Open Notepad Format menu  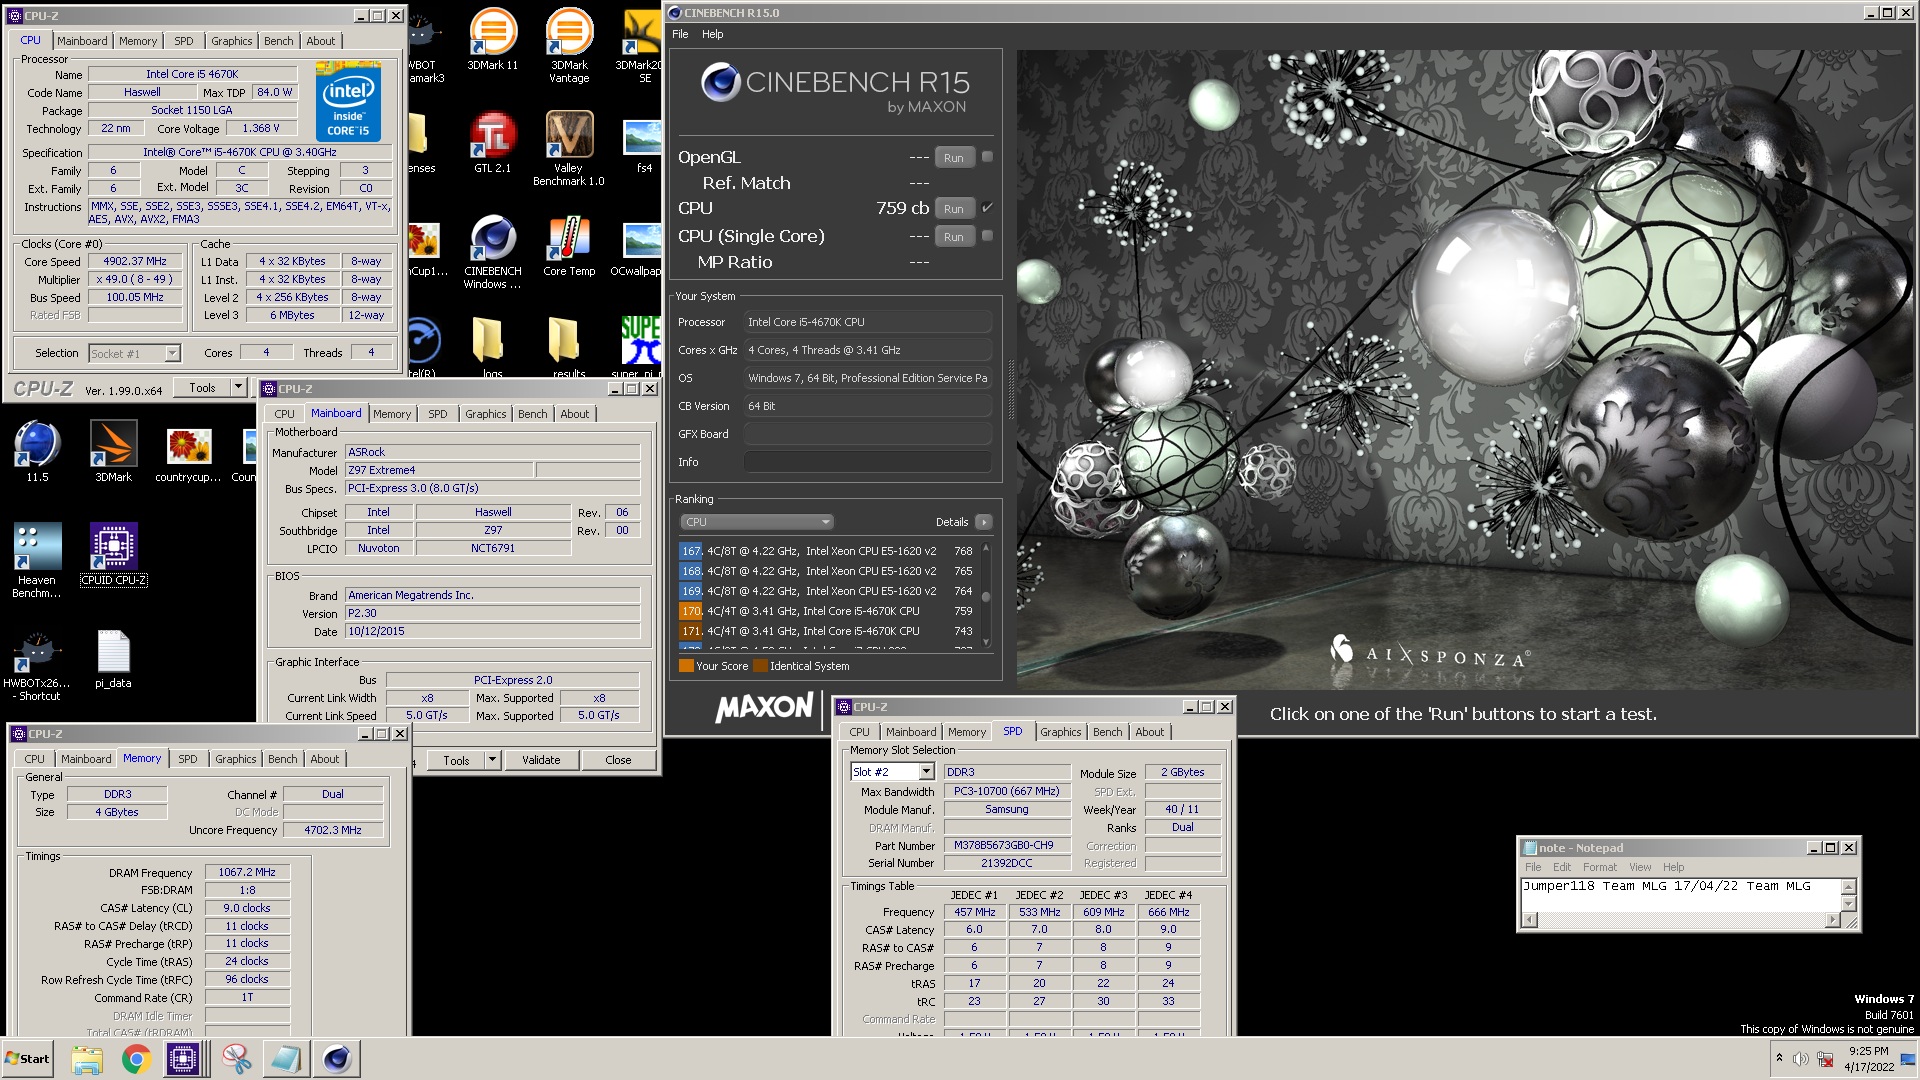click(1599, 867)
